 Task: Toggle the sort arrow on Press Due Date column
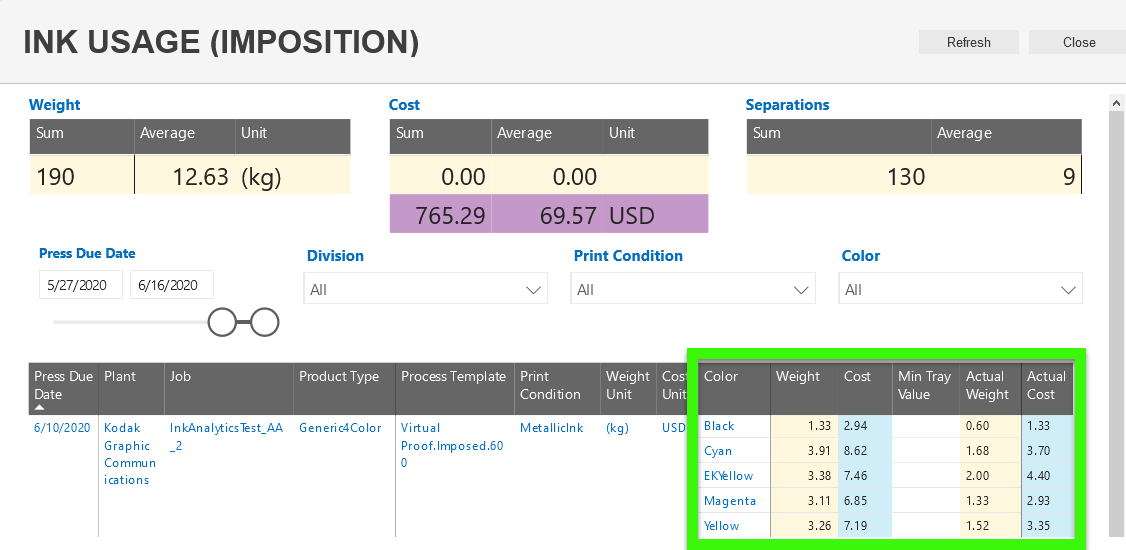coord(41,408)
